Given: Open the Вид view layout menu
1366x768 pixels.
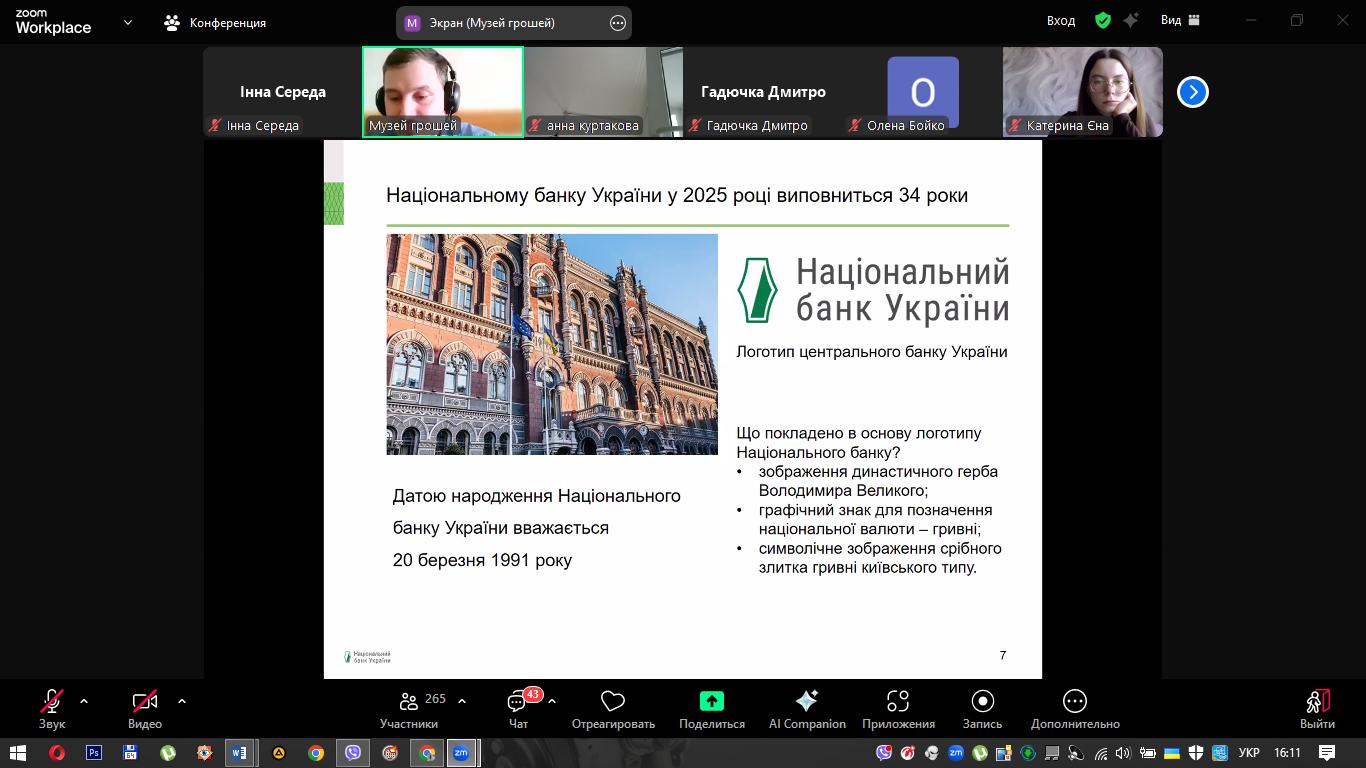Looking at the screenshot, I should [1180, 20].
